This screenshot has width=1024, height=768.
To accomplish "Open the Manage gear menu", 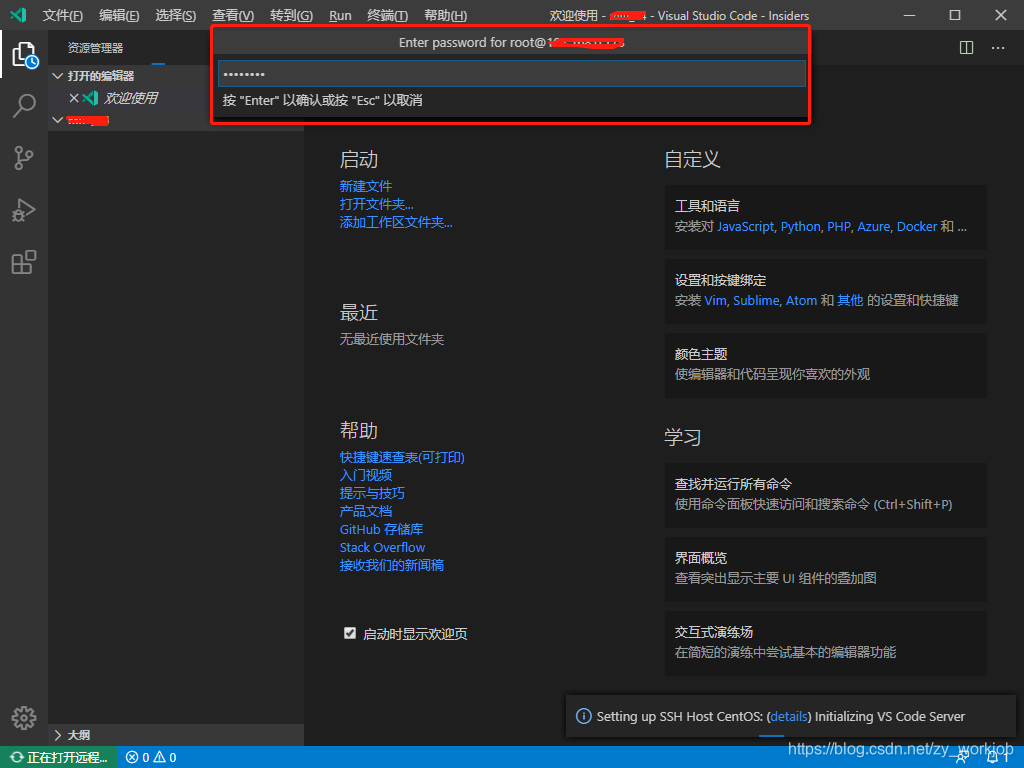I will click(24, 718).
